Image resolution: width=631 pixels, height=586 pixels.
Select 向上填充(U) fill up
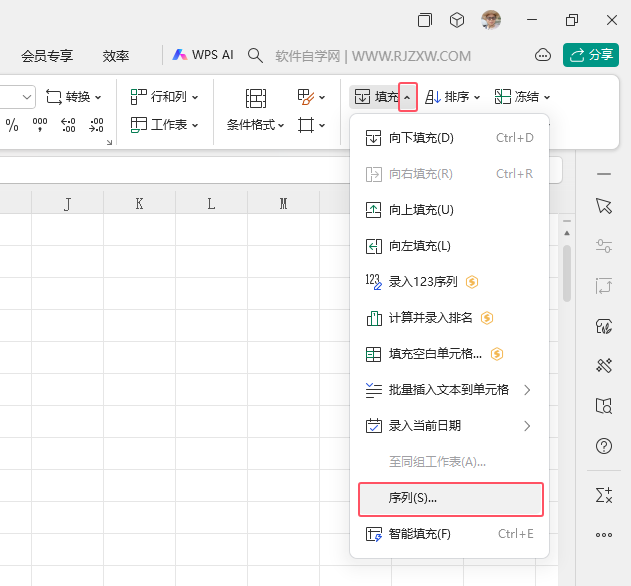click(450, 210)
